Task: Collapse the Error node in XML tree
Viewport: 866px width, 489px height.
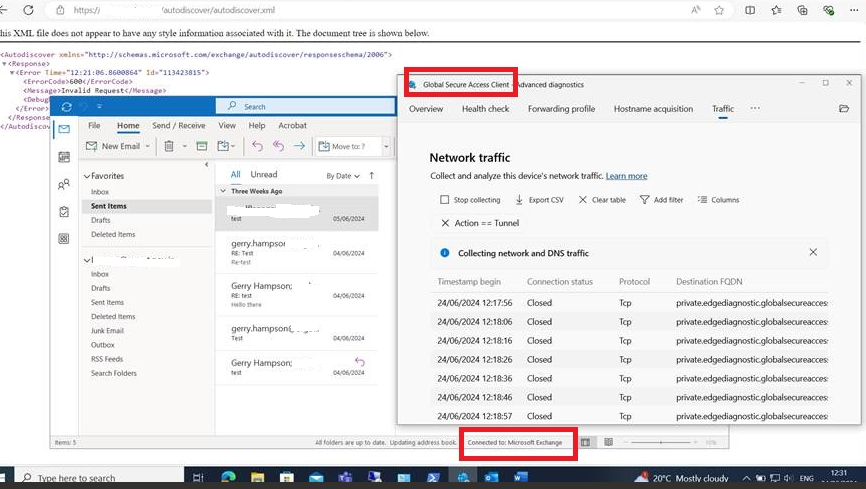Action: (x=12, y=72)
